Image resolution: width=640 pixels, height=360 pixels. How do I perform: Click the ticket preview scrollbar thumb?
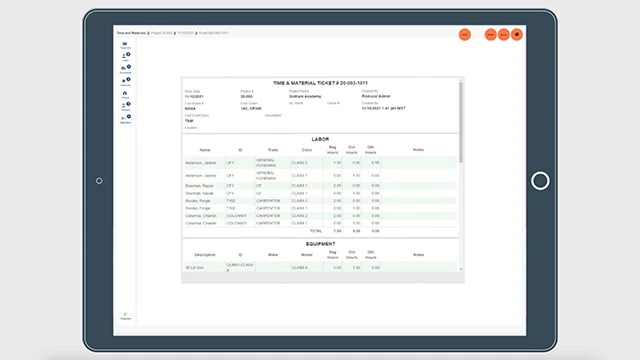461,122
